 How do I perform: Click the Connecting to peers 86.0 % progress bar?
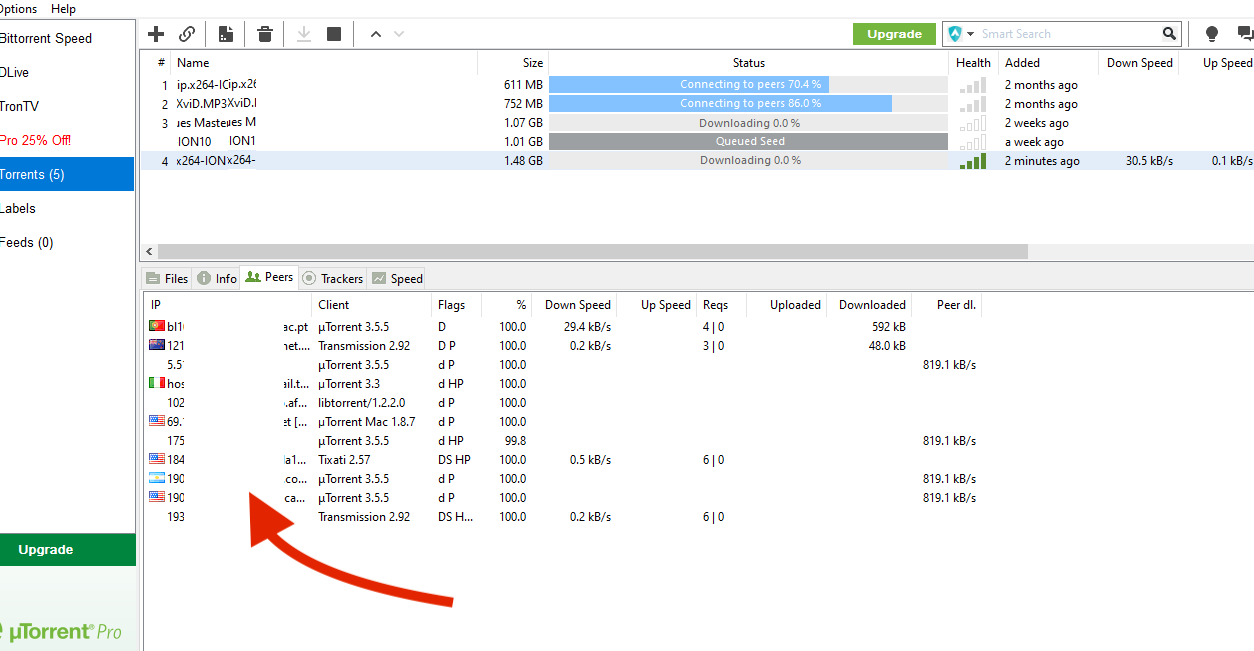(748, 103)
